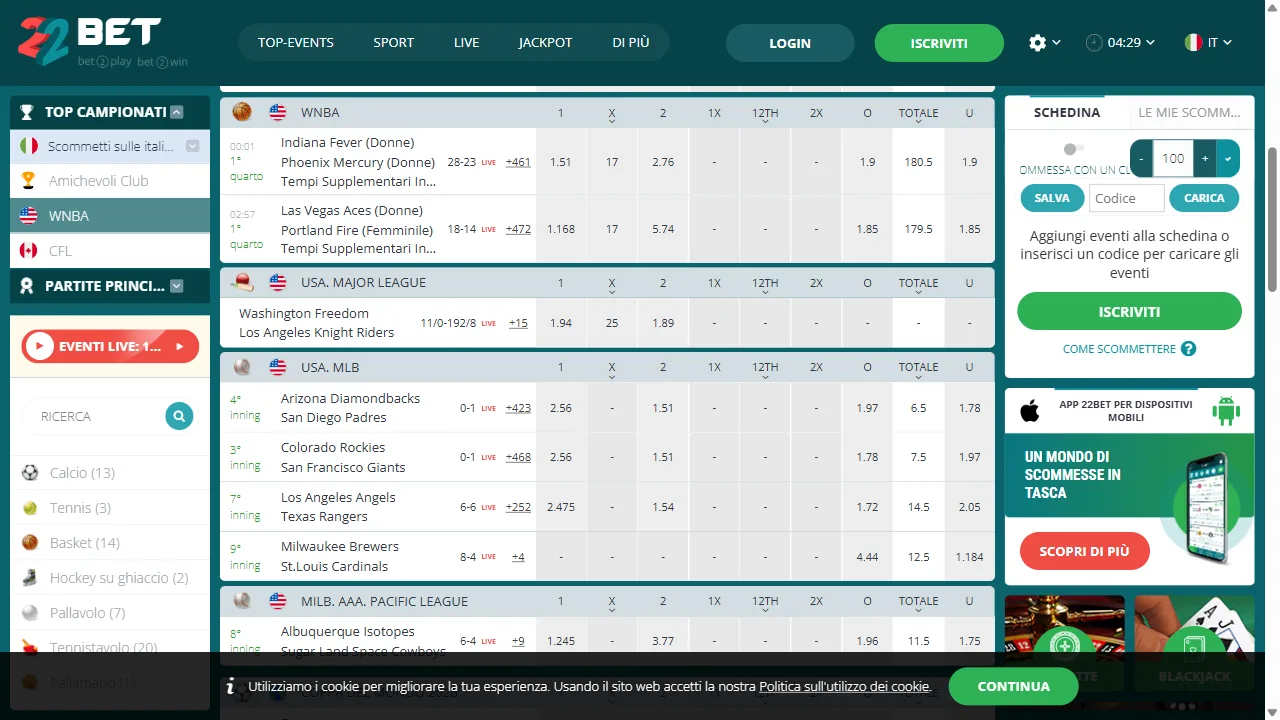The image size is (1280, 720).
Task: Click the SALVA button
Action: [1052, 198]
